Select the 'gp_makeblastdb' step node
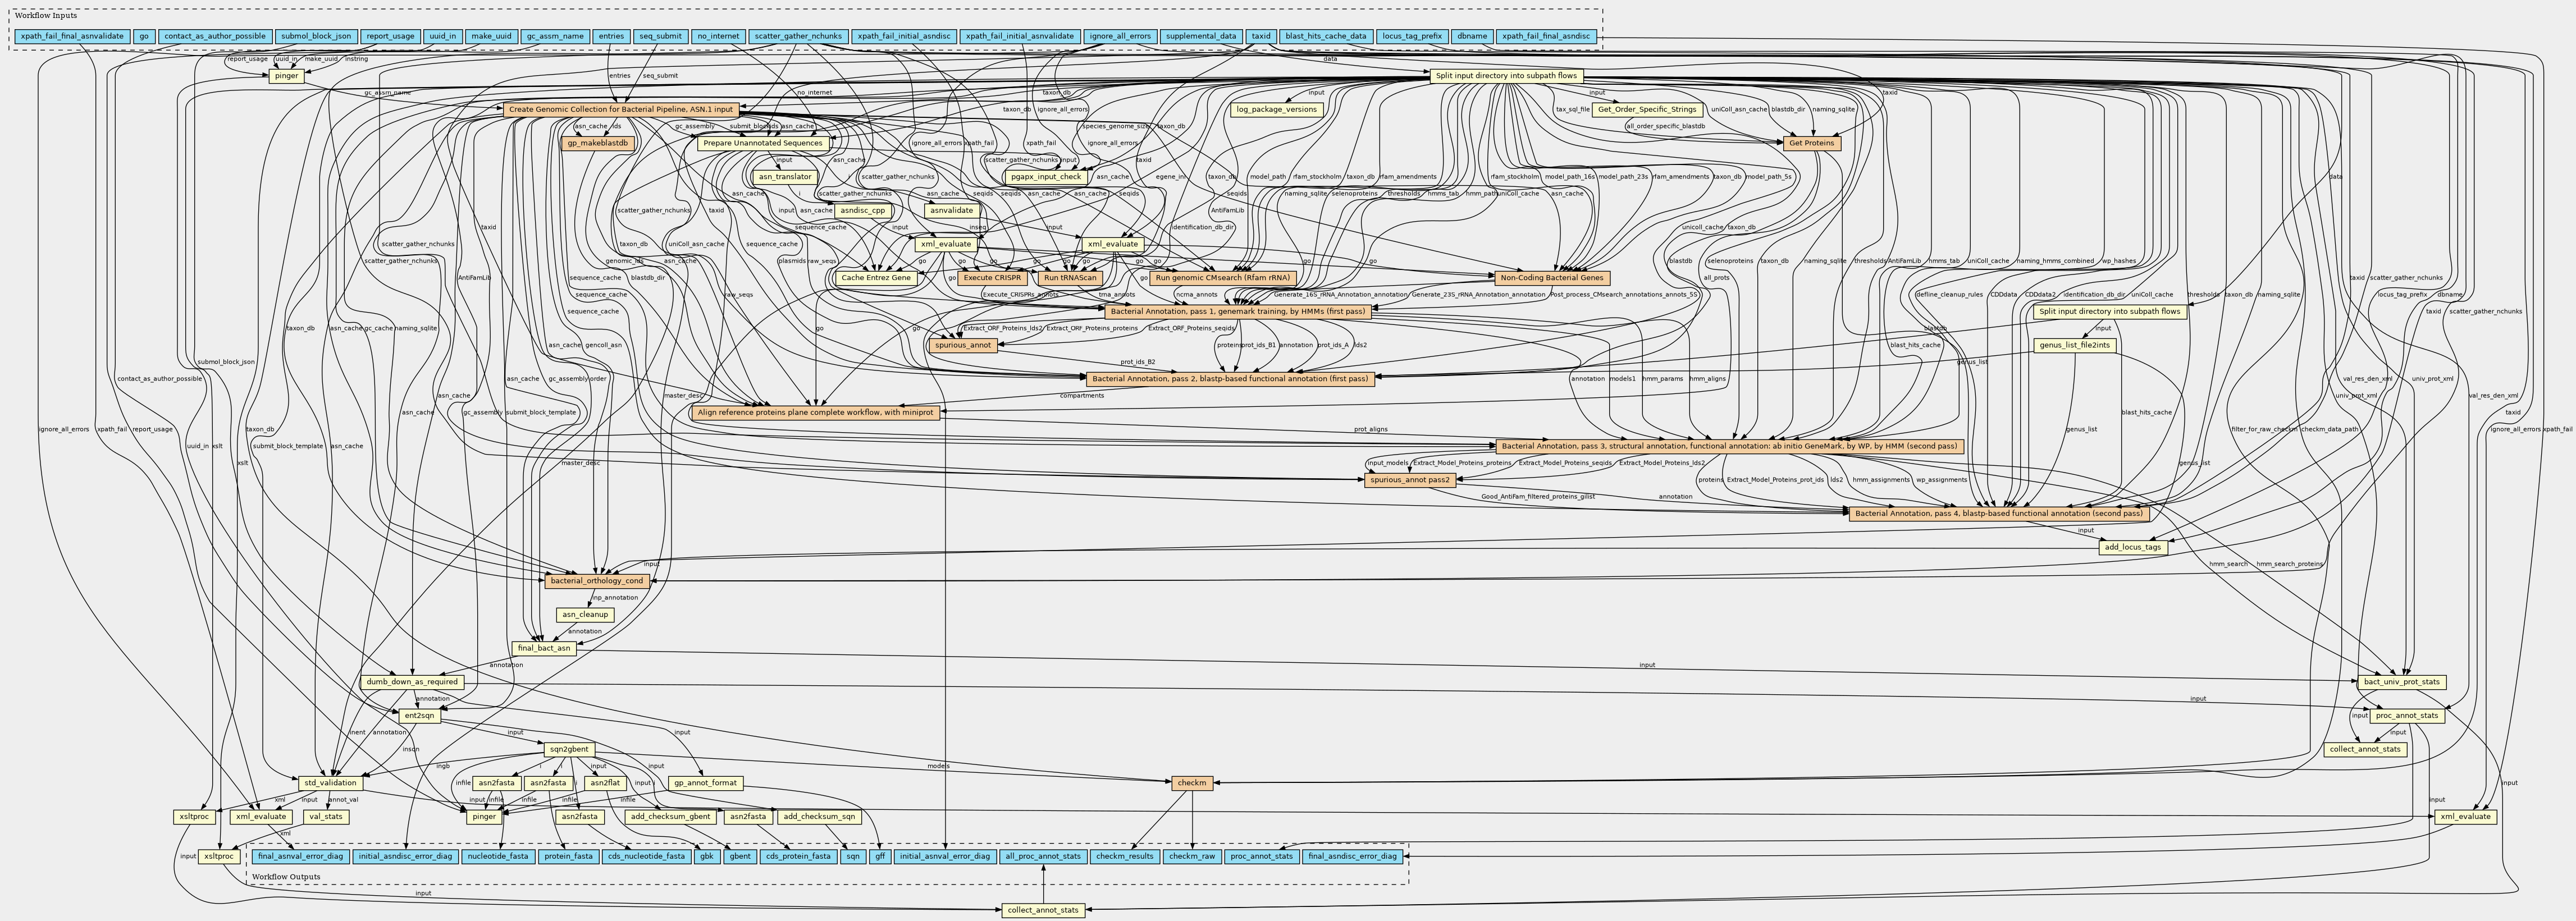This screenshot has width=2576, height=921. coord(597,143)
